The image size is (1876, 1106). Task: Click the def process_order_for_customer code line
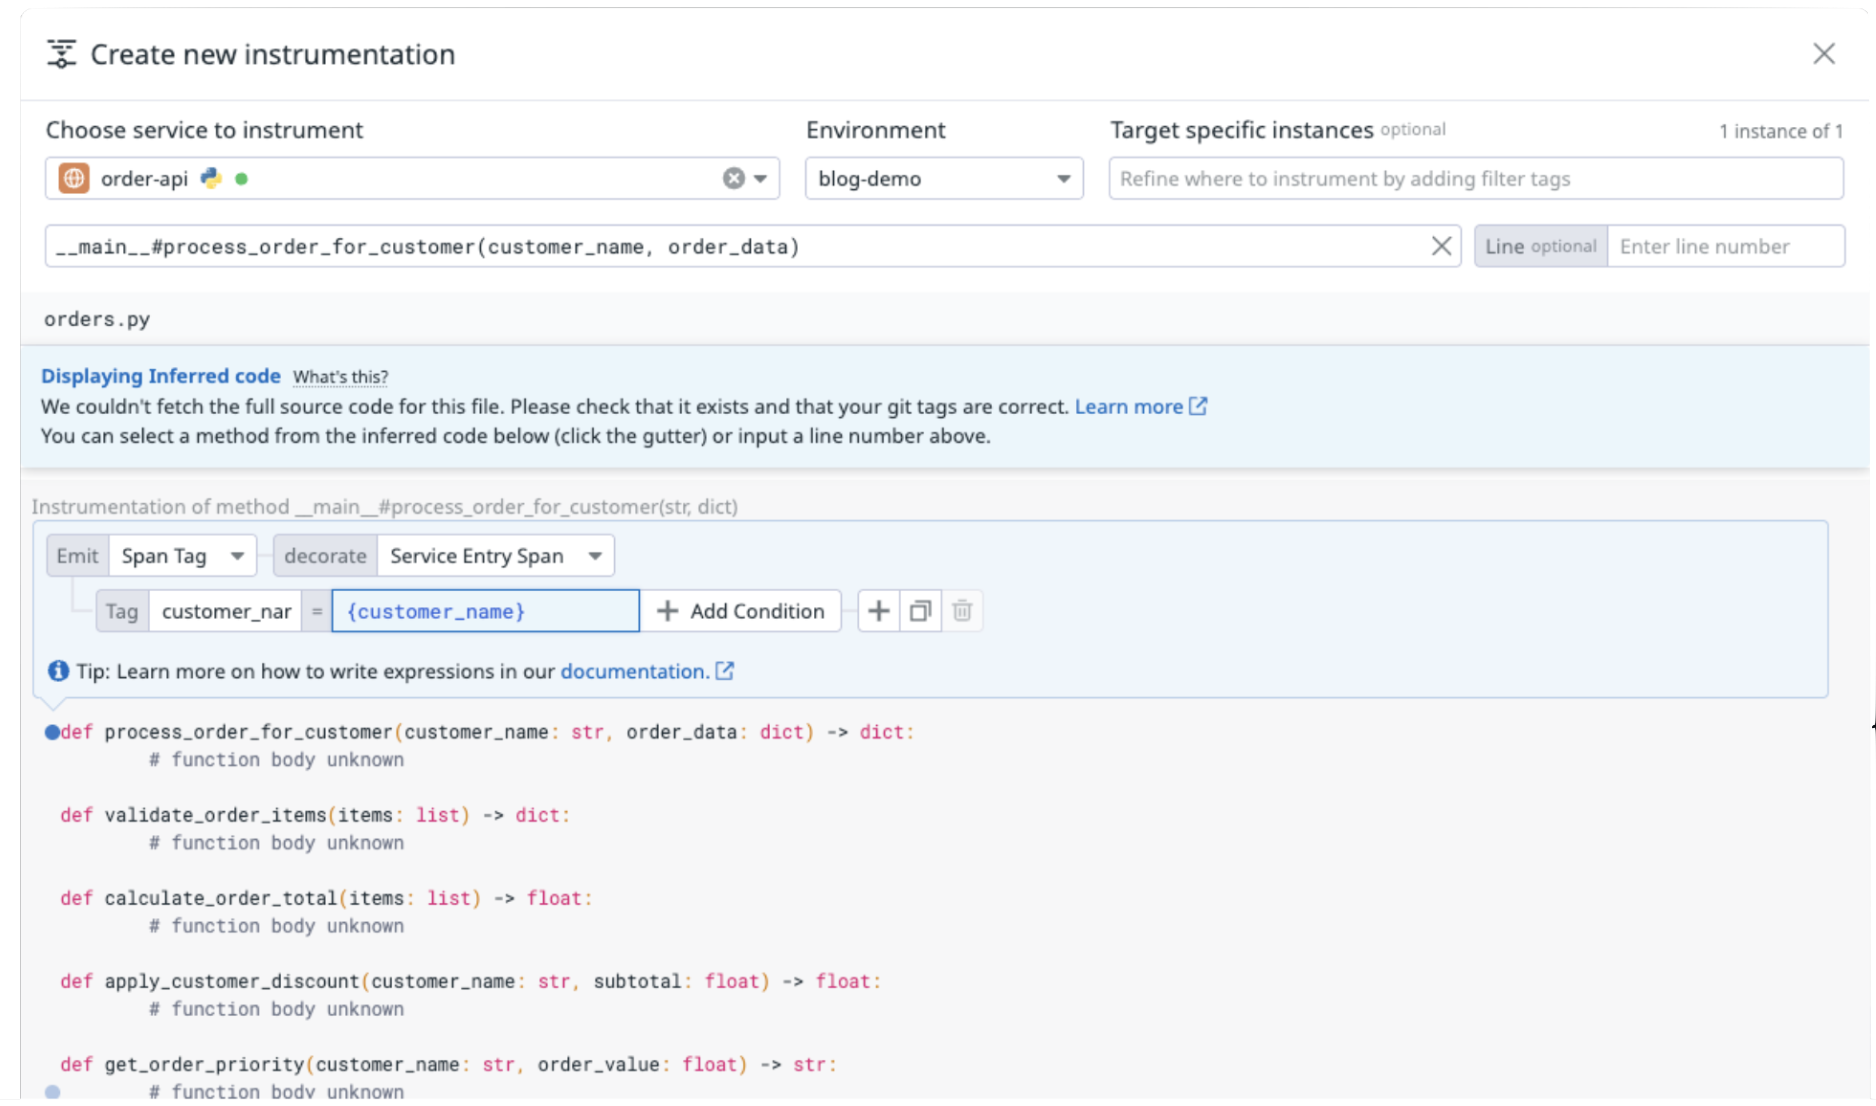pyautogui.click(x=487, y=732)
